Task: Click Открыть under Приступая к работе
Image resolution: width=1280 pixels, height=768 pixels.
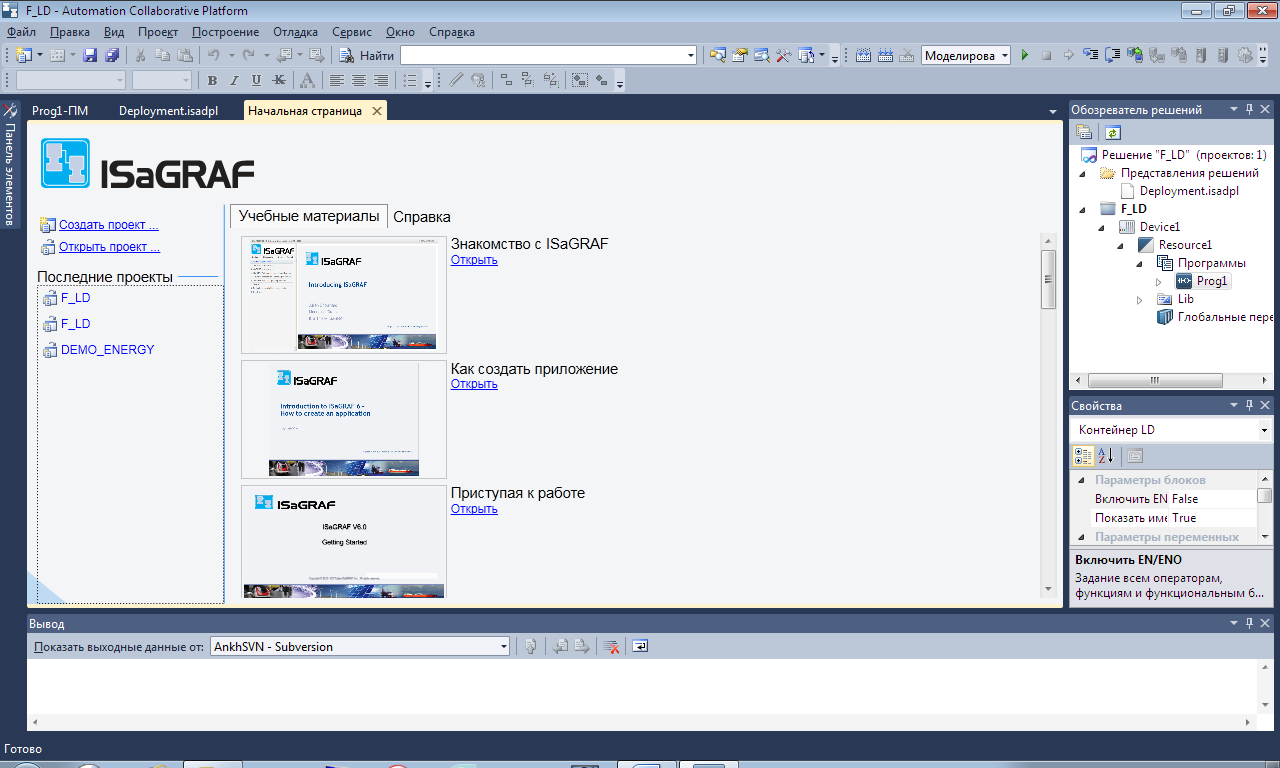Action: [474, 509]
